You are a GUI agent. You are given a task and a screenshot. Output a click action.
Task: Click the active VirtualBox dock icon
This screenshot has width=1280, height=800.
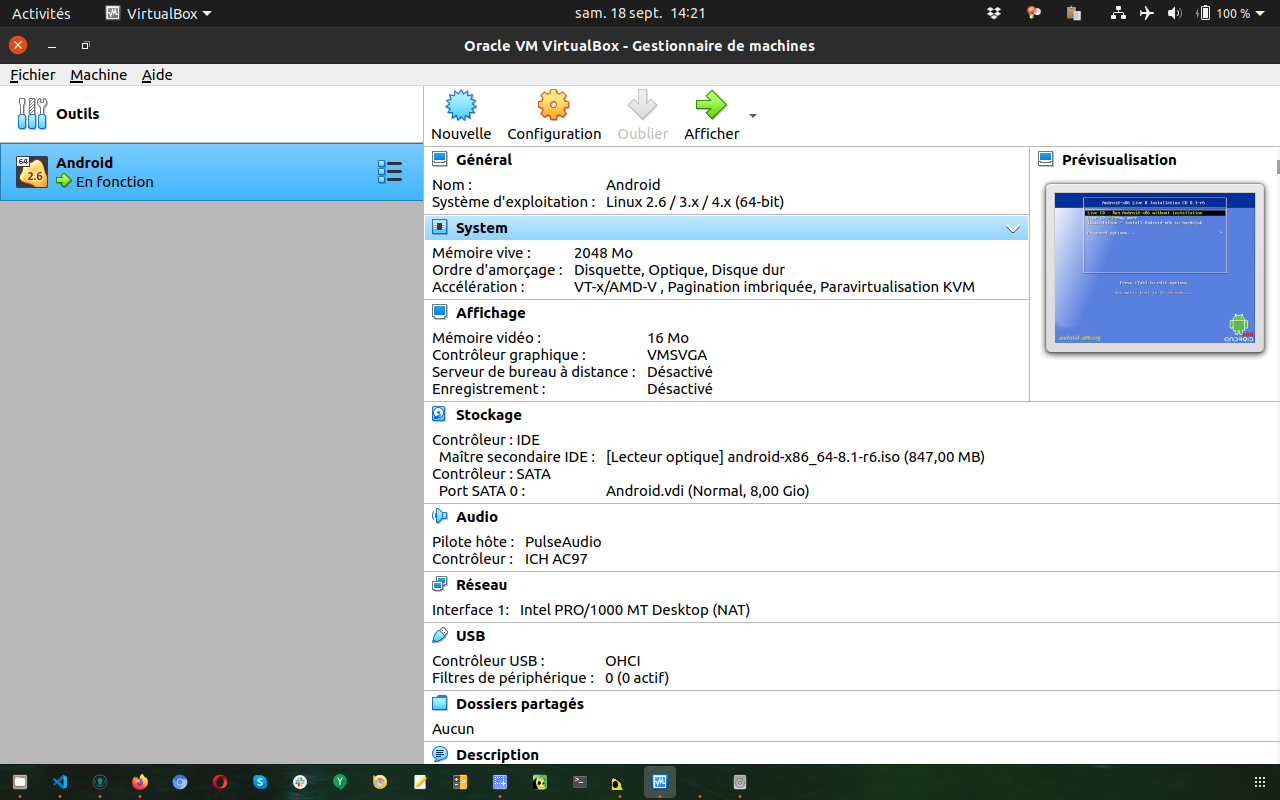[x=660, y=782]
